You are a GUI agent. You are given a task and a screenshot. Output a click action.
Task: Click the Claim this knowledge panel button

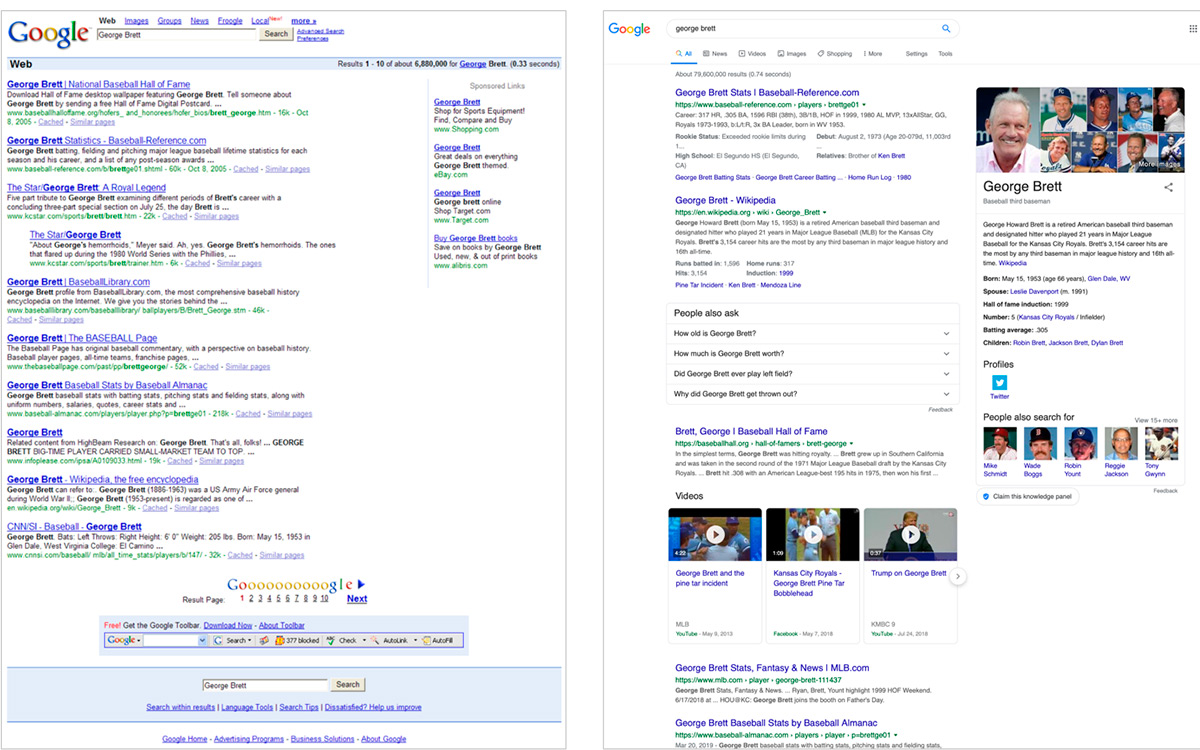[x=1028, y=496]
